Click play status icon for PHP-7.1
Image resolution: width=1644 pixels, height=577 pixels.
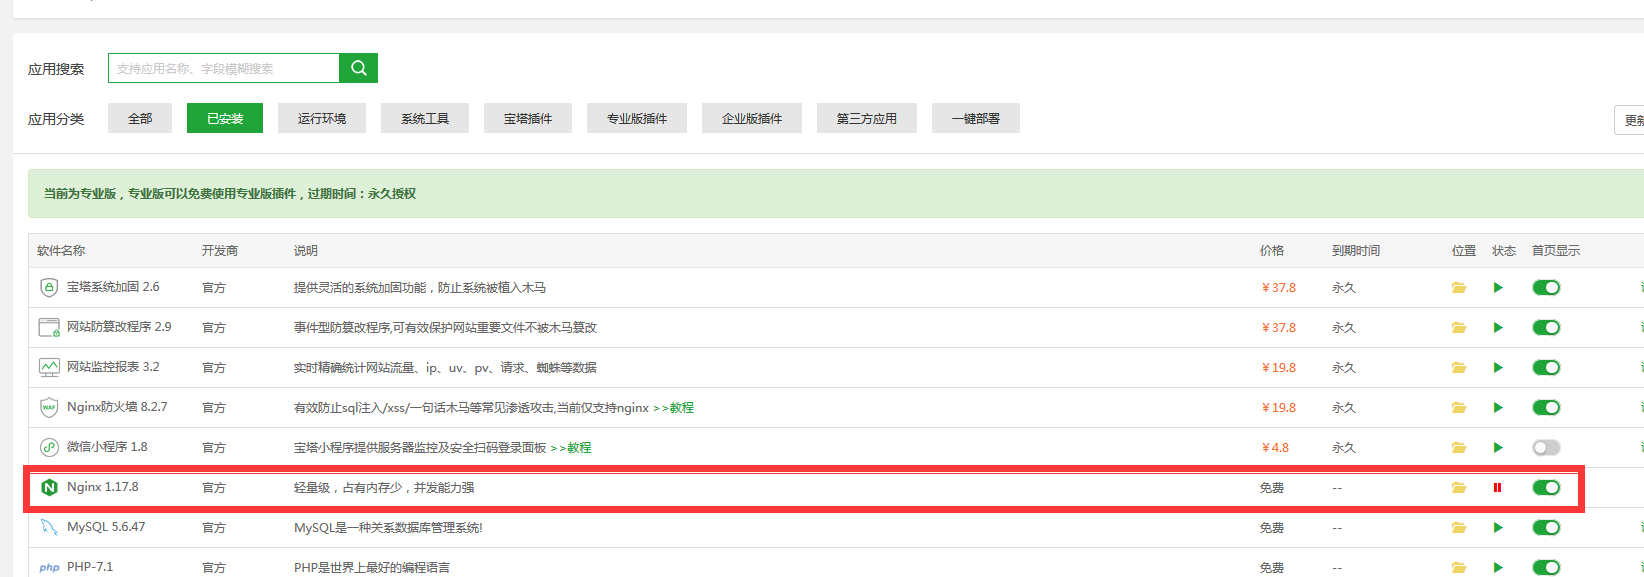pos(1498,568)
